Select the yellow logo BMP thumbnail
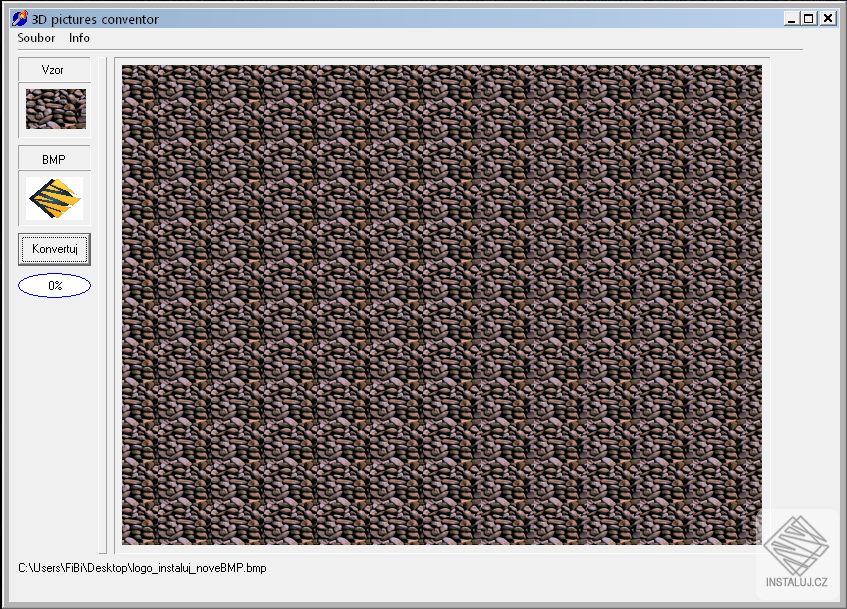This screenshot has width=847, height=609. coord(55,198)
